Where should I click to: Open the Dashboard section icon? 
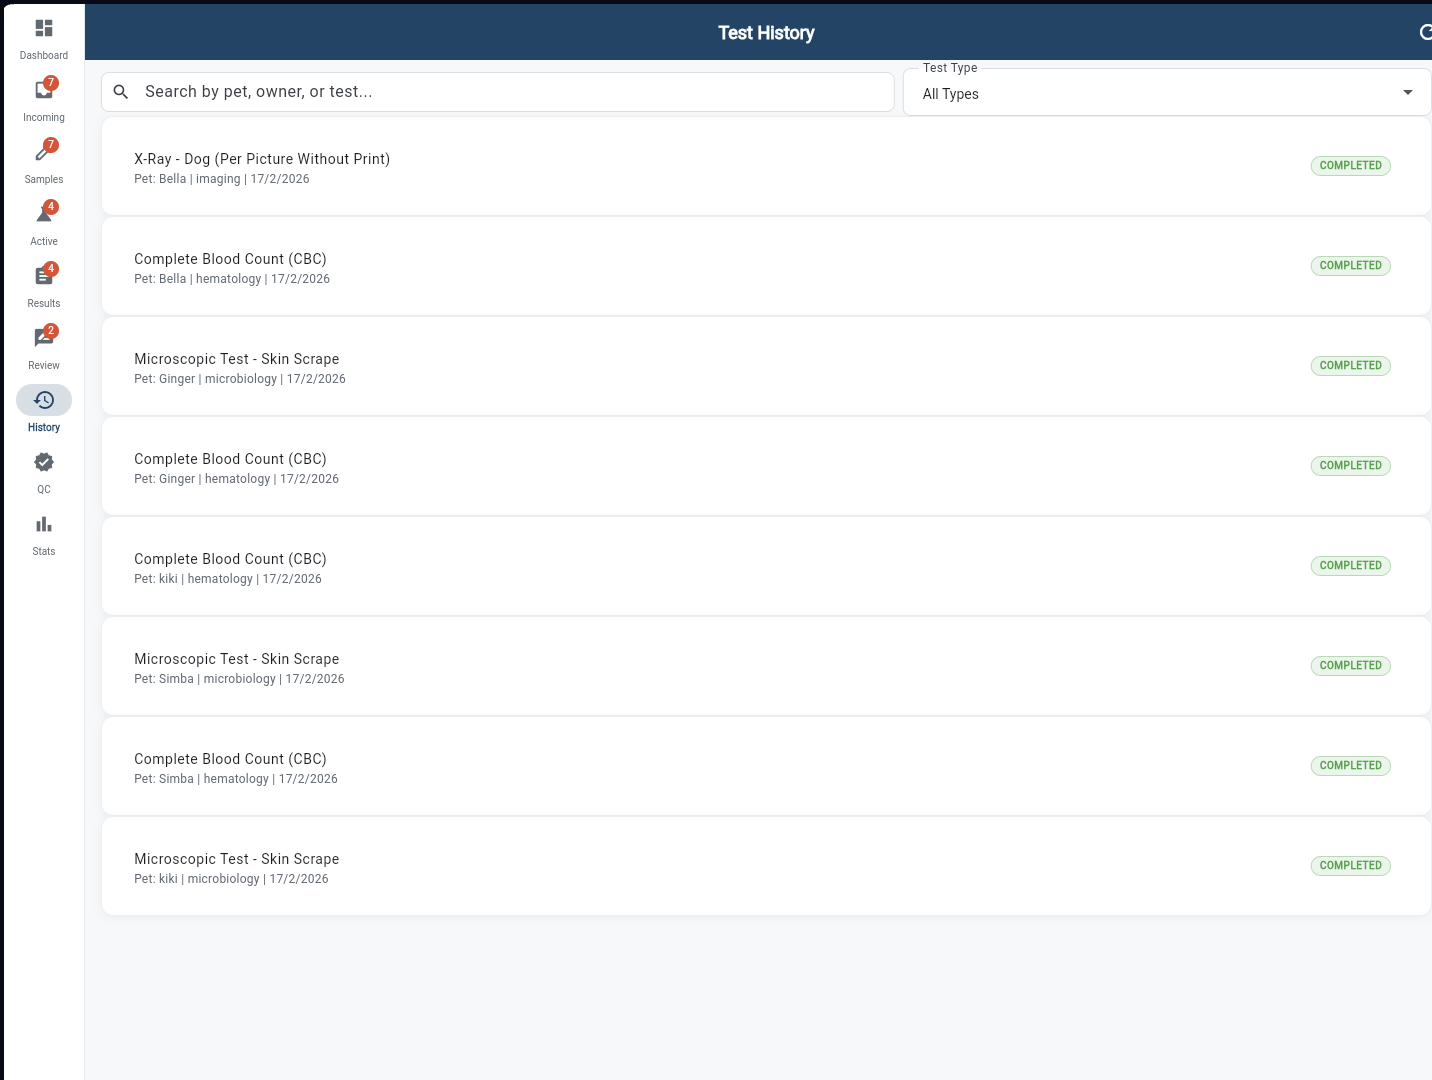43,27
